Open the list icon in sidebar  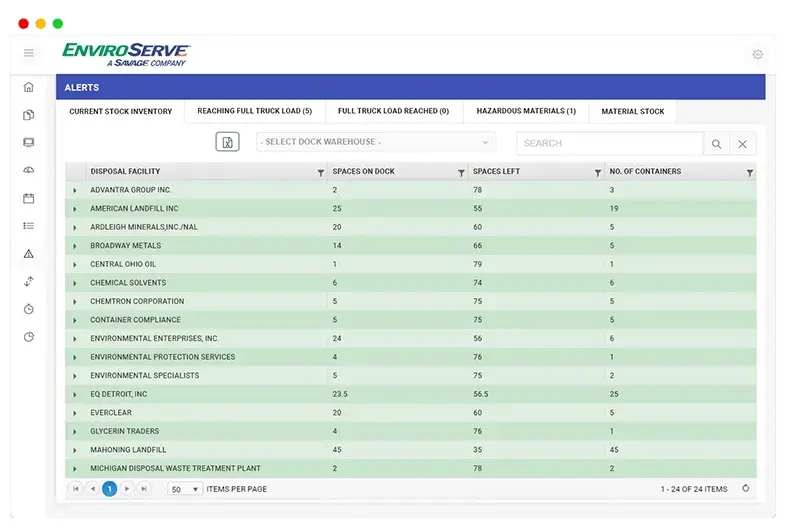pyautogui.click(x=29, y=226)
